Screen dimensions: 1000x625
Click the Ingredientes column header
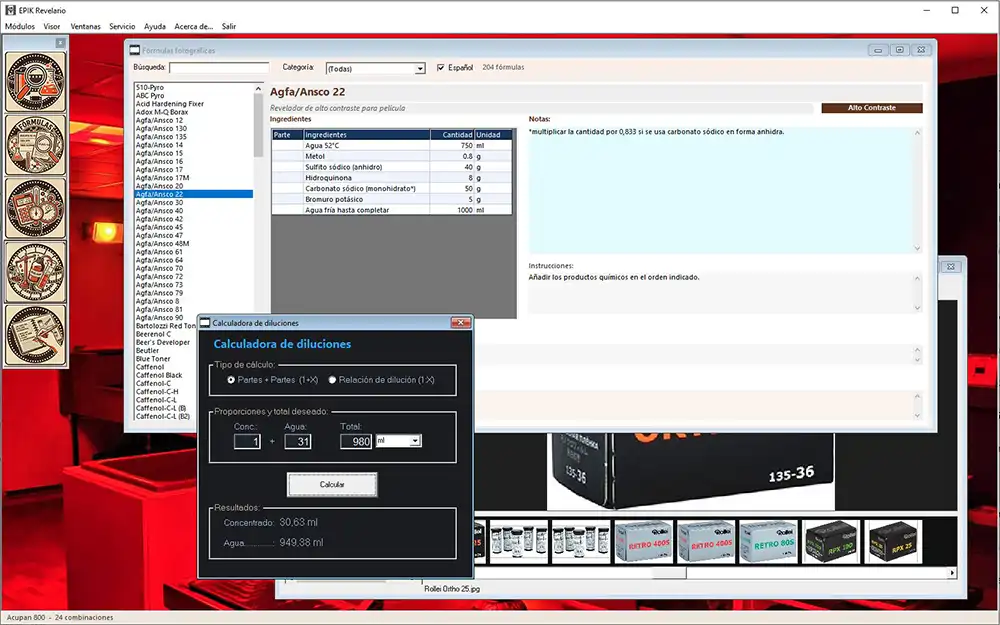coord(366,135)
